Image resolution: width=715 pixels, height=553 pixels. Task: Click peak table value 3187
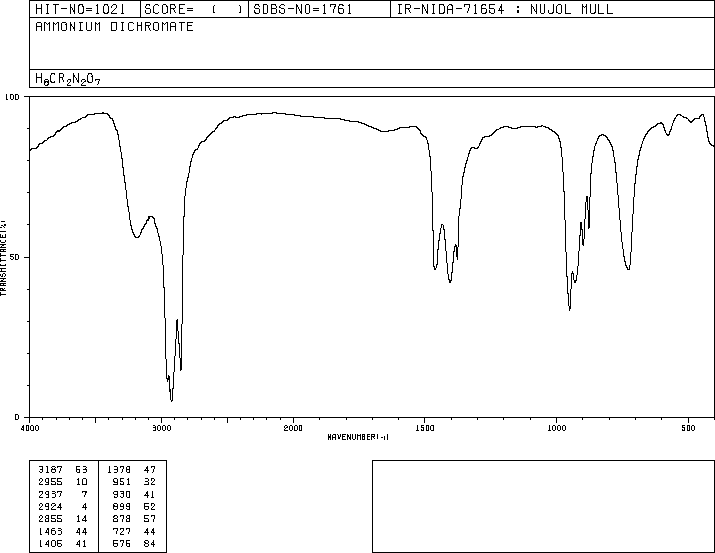point(50,470)
